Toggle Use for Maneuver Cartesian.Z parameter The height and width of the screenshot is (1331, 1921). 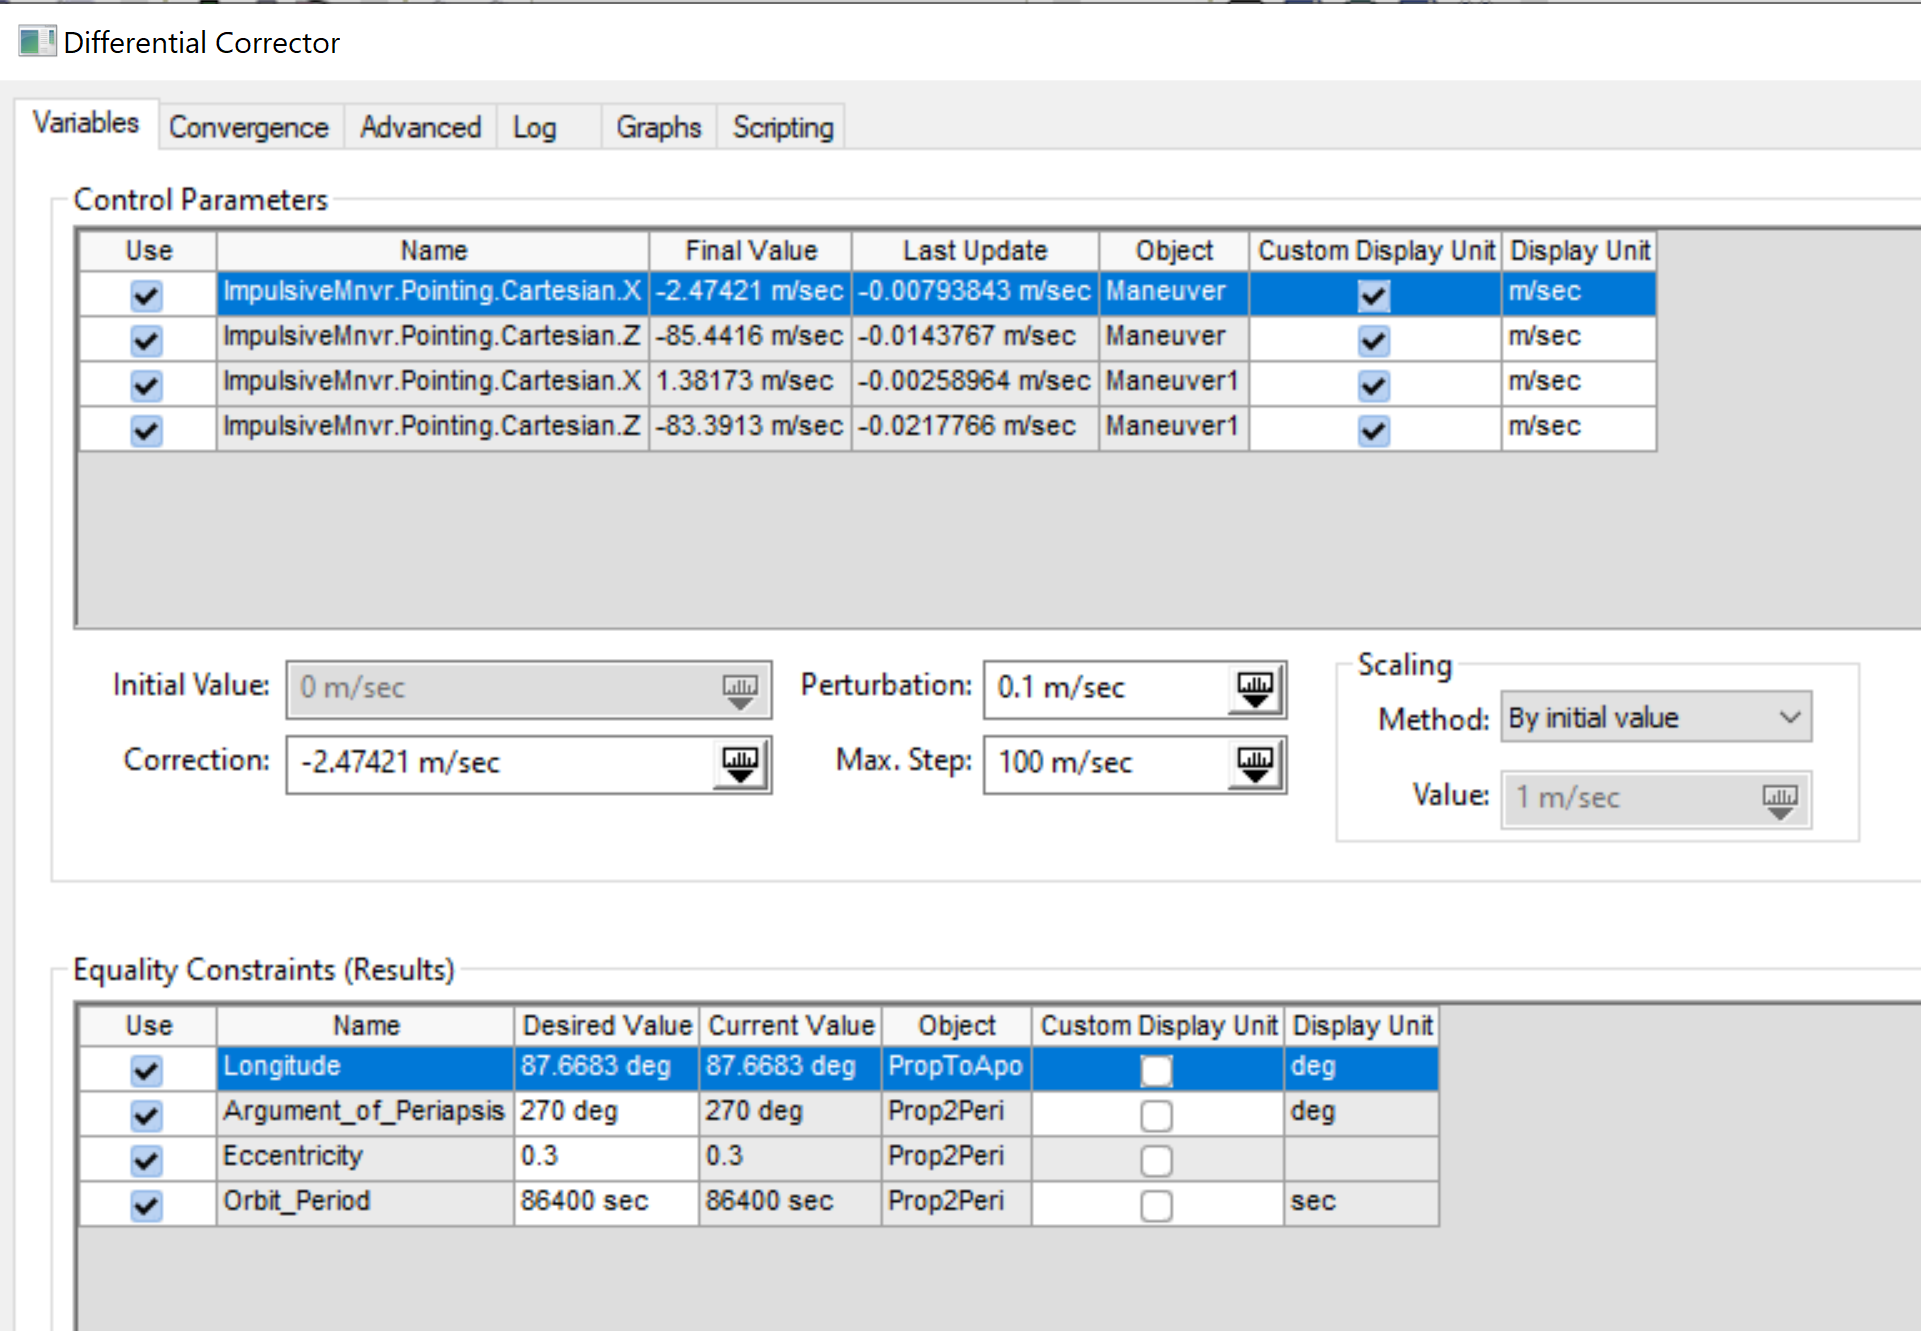pos(146,340)
